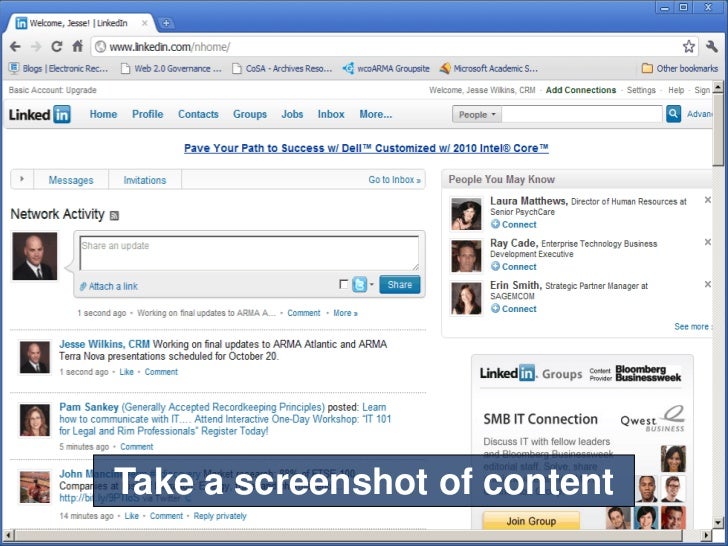Dismiss Laura Matthews suggestion
The height and width of the screenshot is (546, 728).
707,200
